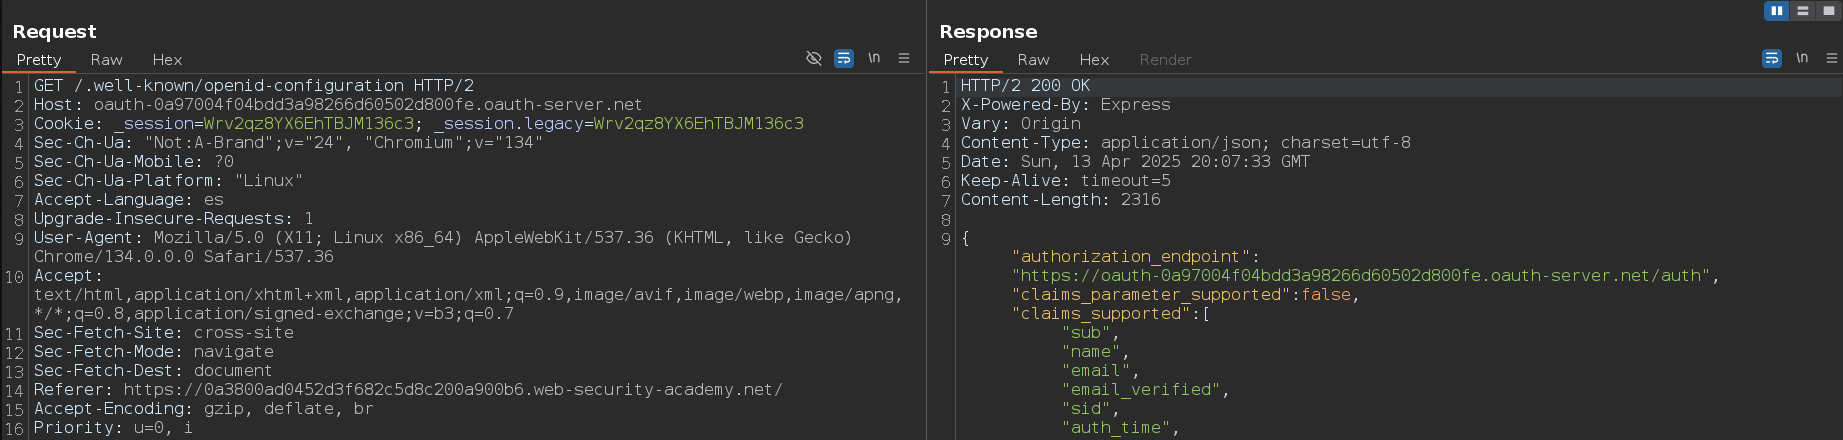The width and height of the screenshot is (1843, 440).
Task: Open the Response Render tab
Action: click(x=1165, y=60)
